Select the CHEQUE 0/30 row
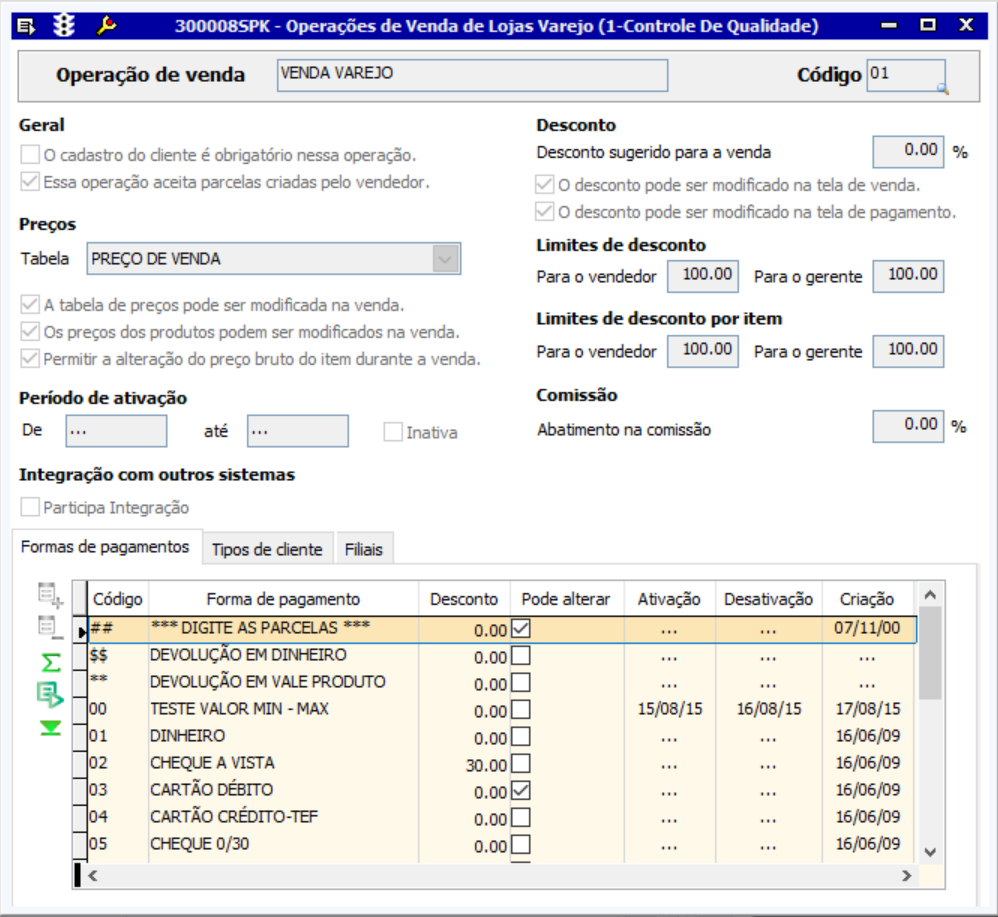998x917 pixels. coord(502,844)
